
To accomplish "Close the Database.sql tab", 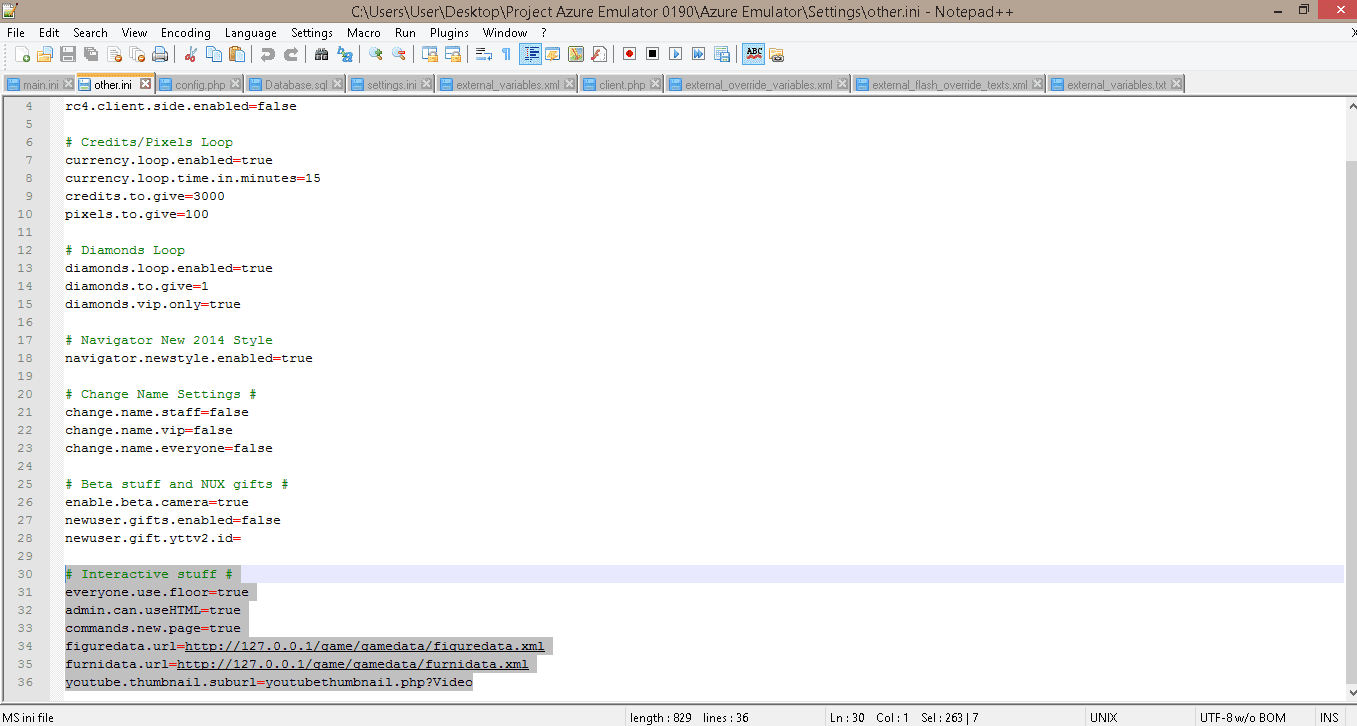I will click(x=337, y=84).
